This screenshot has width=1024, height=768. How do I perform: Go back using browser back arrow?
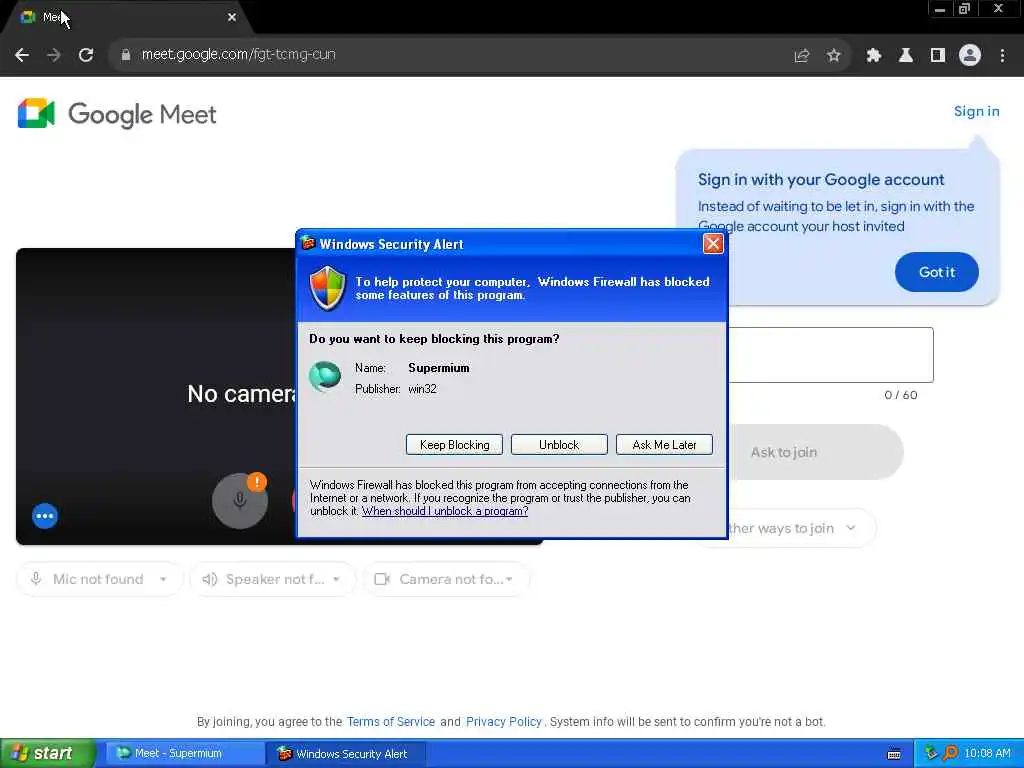click(x=22, y=55)
